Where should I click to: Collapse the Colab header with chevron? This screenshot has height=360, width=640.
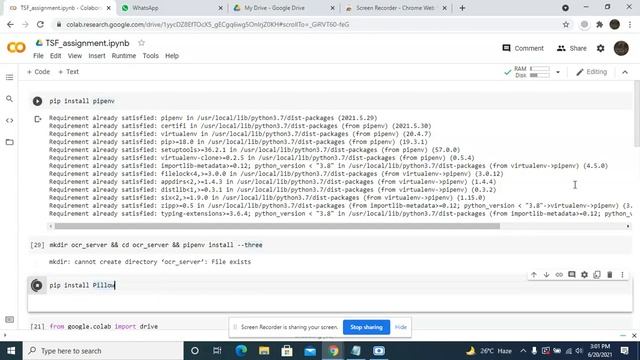625,72
